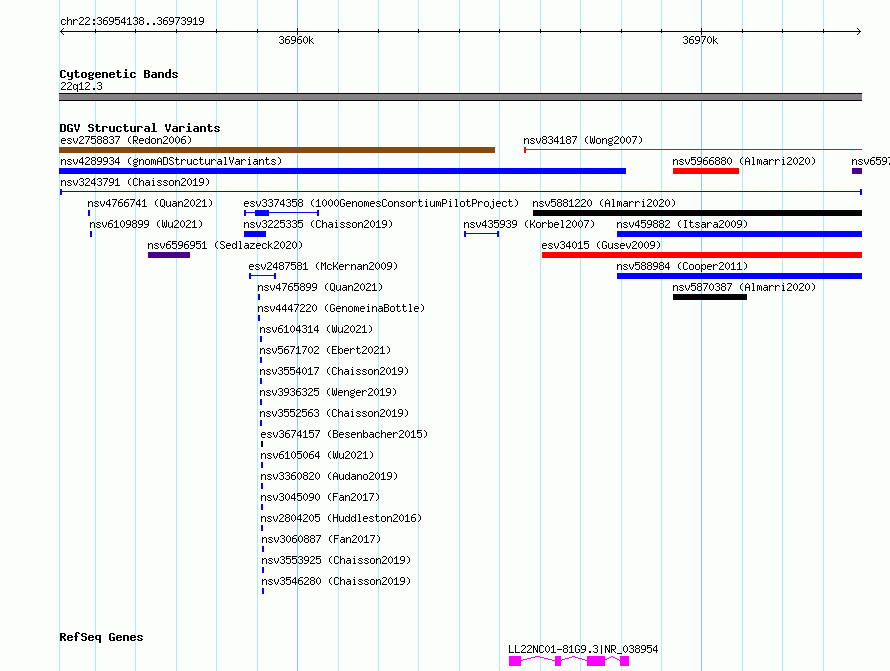Open the nsv4289934 gnomADStructuralVariants label
This screenshot has height=671, width=890.
tap(171, 161)
